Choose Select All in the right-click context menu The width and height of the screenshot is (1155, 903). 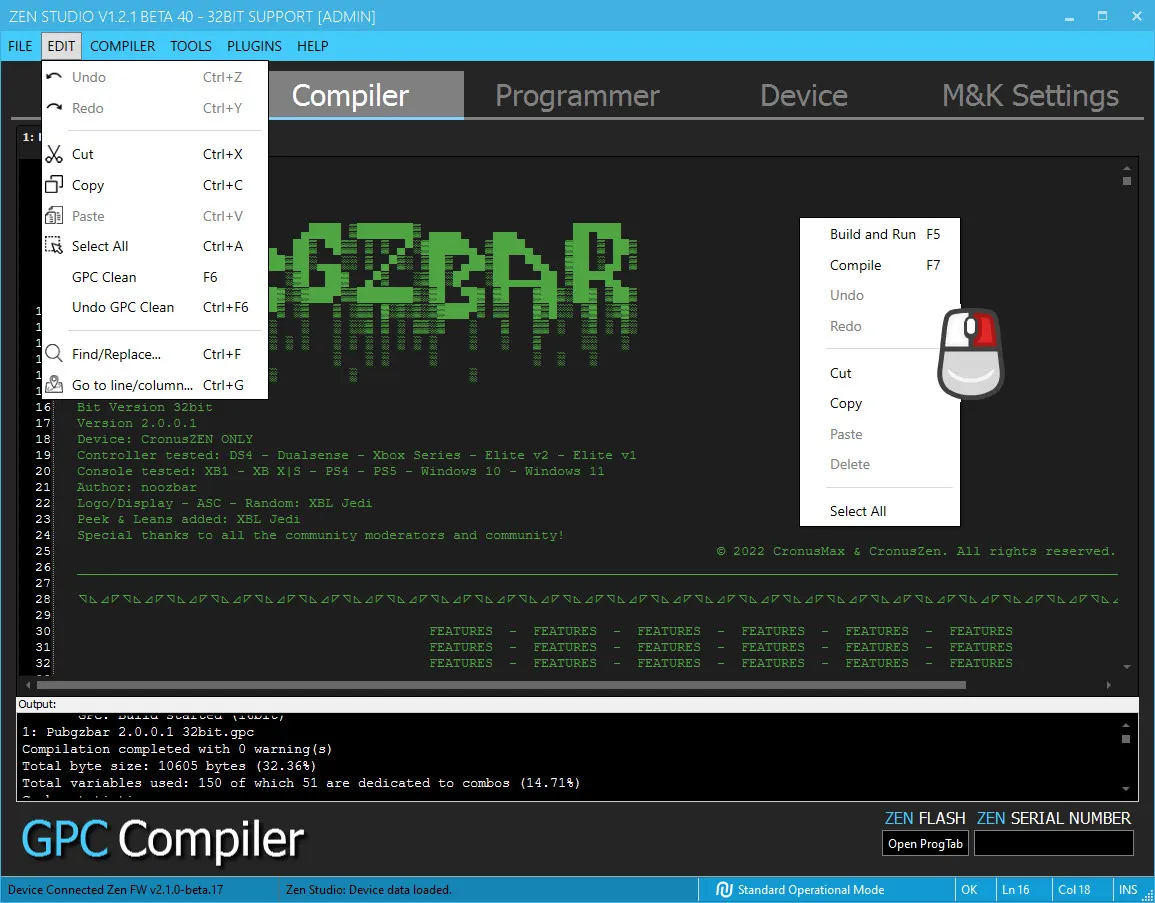[880, 510]
